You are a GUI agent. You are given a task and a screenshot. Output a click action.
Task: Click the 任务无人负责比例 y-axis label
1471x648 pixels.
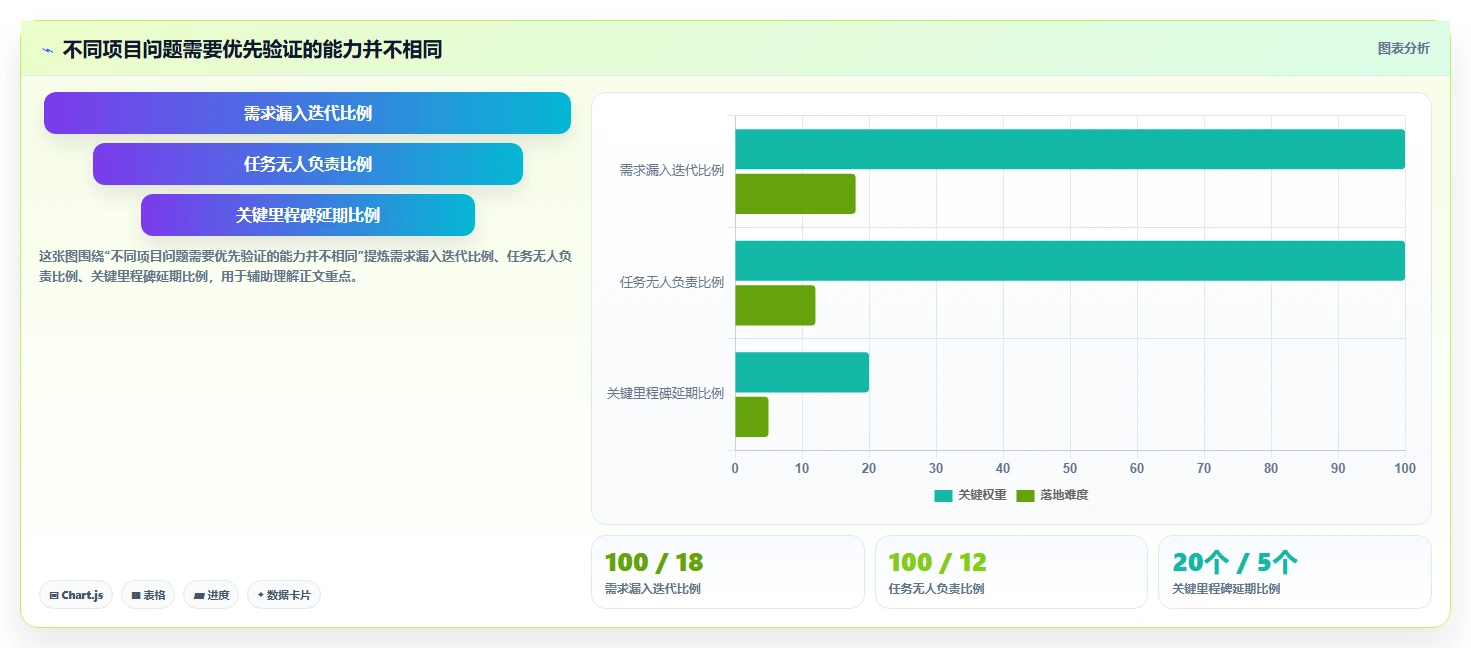coord(672,282)
